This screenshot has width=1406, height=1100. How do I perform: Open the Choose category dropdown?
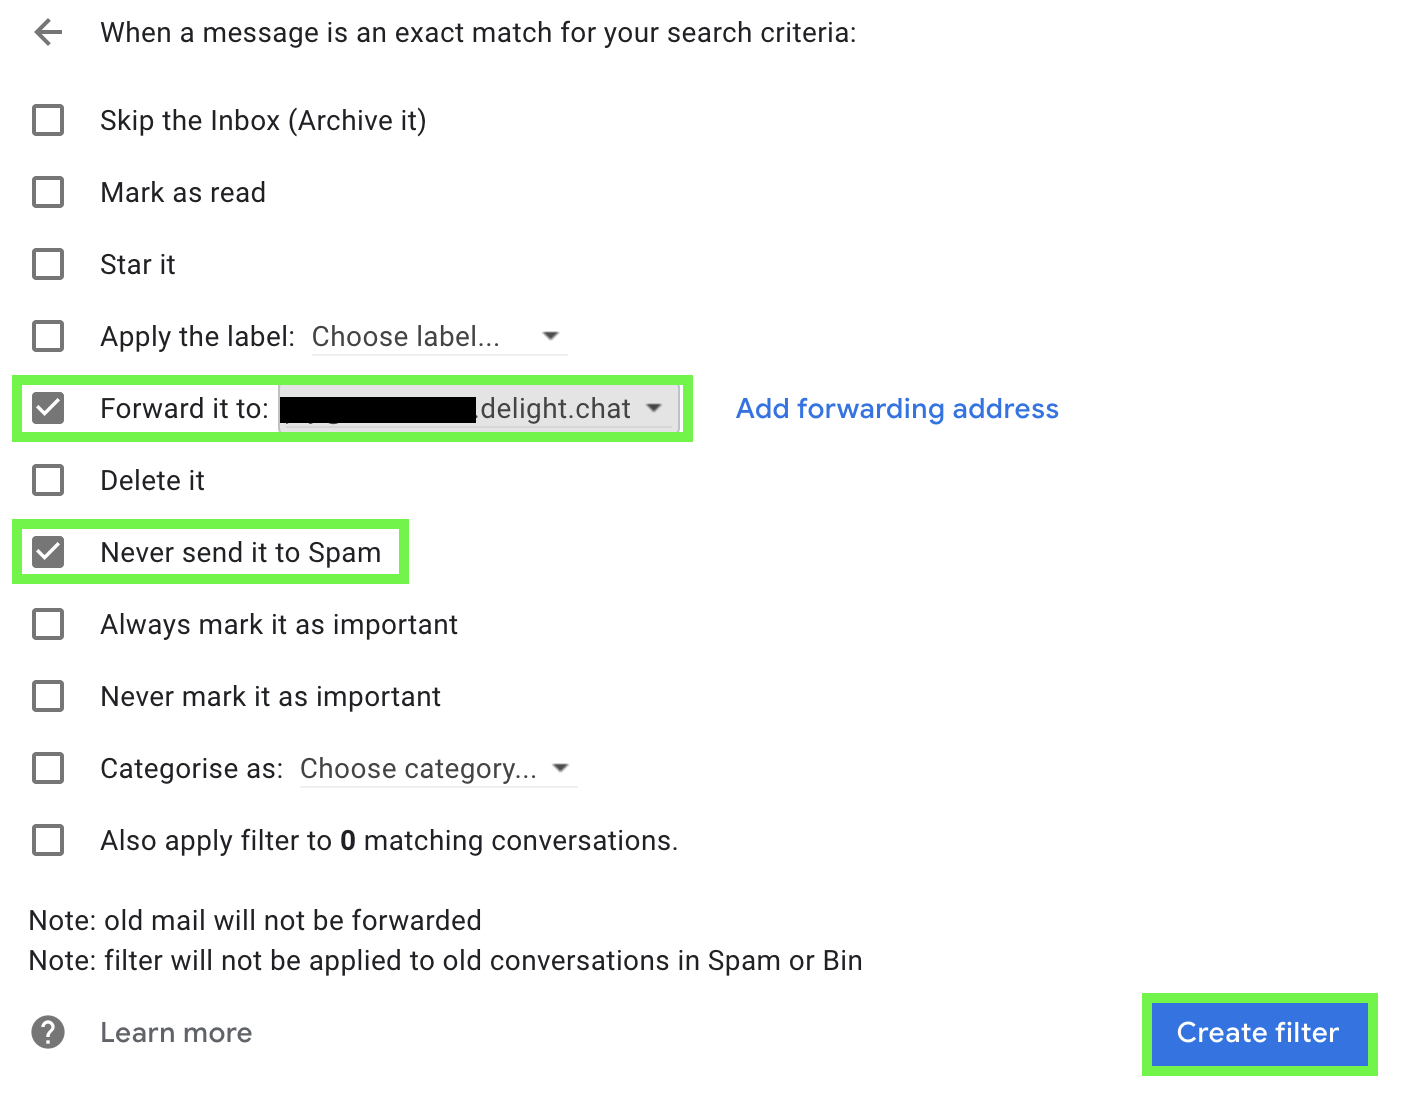(x=436, y=769)
